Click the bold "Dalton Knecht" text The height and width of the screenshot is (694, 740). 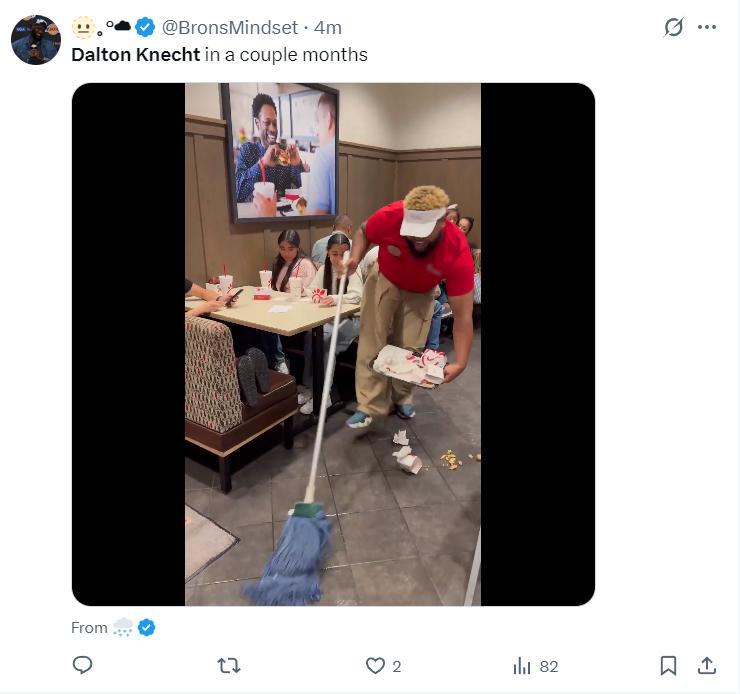(x=136, y=55)
